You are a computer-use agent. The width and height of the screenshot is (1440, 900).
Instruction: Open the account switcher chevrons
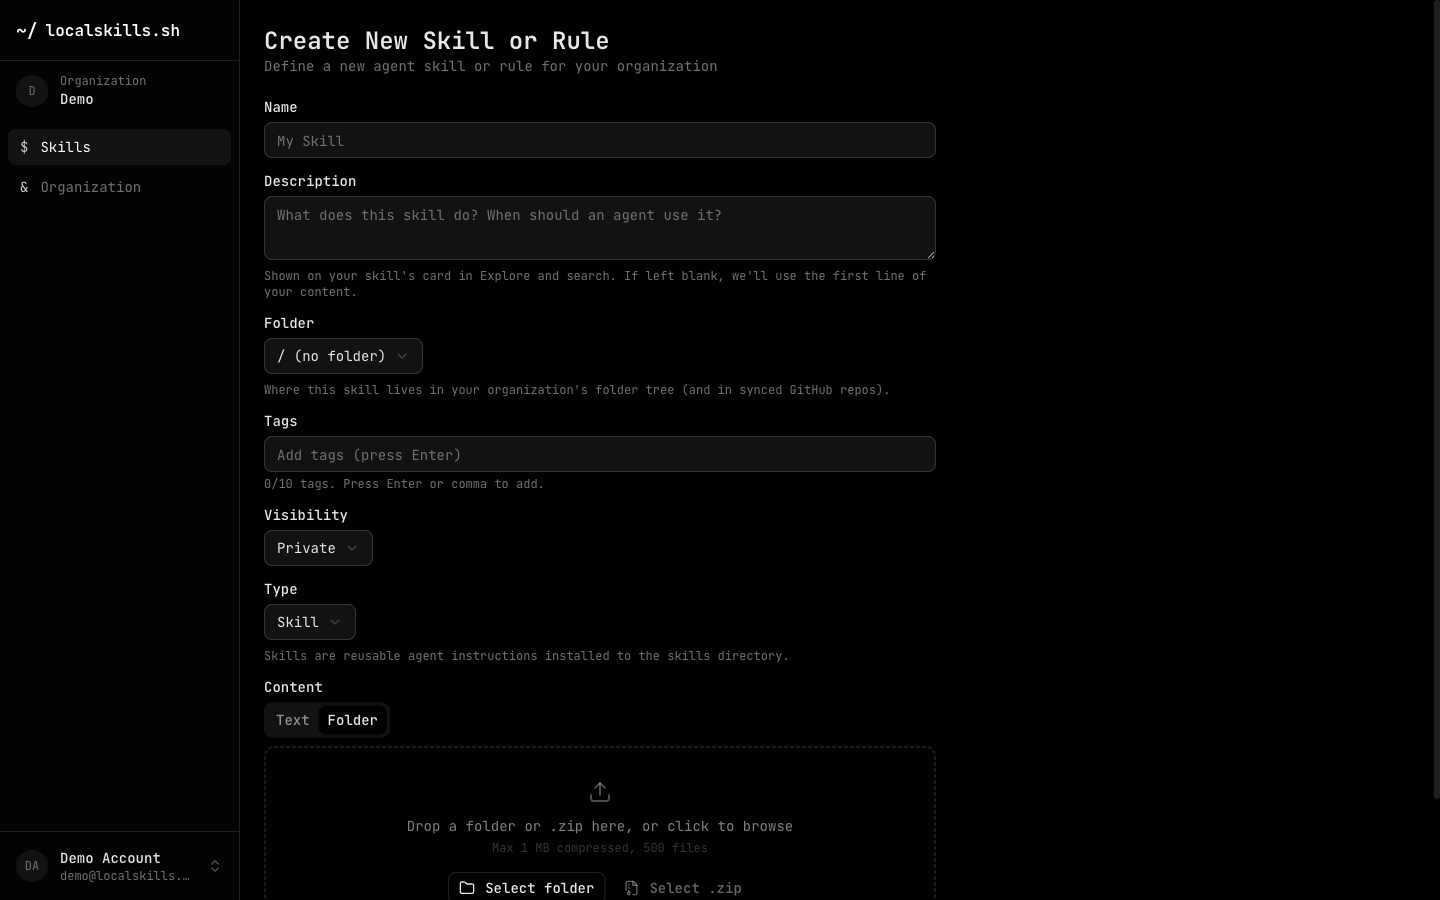(215, 866)
